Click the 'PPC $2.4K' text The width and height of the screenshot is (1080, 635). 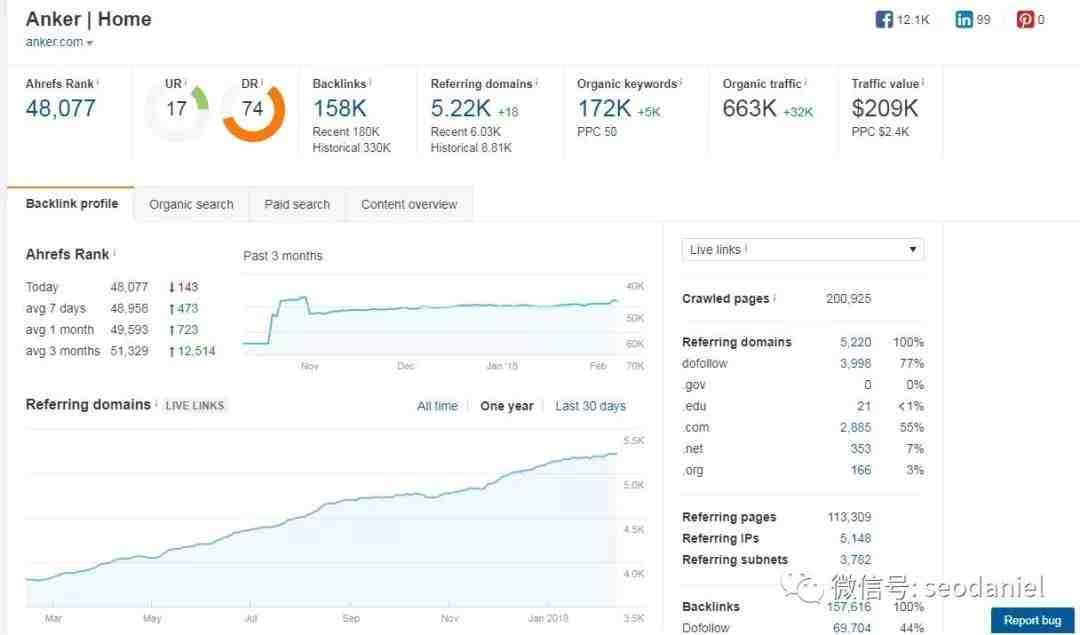click(x=880, y=132)
